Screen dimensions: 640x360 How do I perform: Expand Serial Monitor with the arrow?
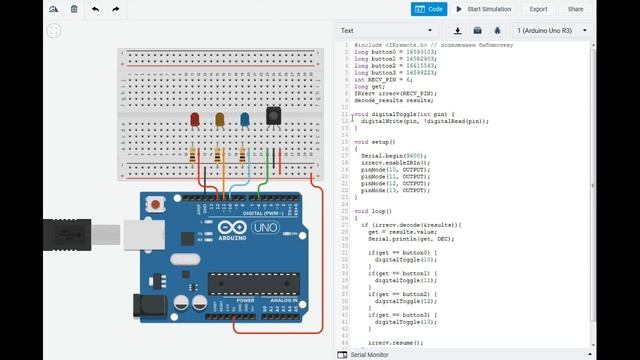590,355
